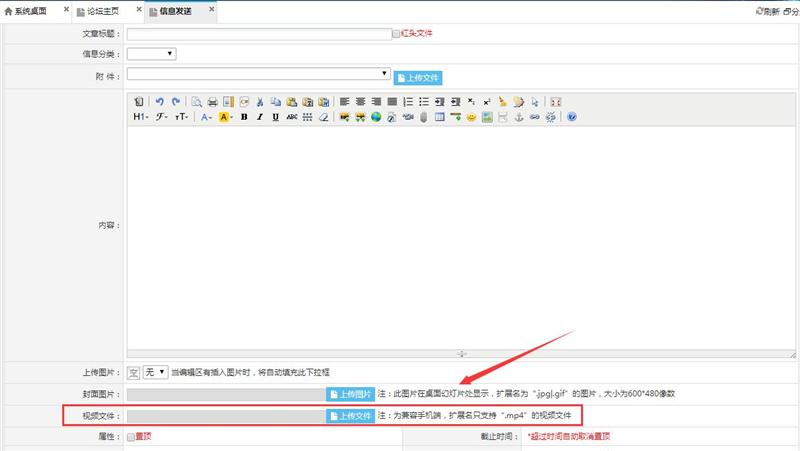Toggle Italic formatting in the editor
This screenshot has width=800, height=451.
point(260,117)
